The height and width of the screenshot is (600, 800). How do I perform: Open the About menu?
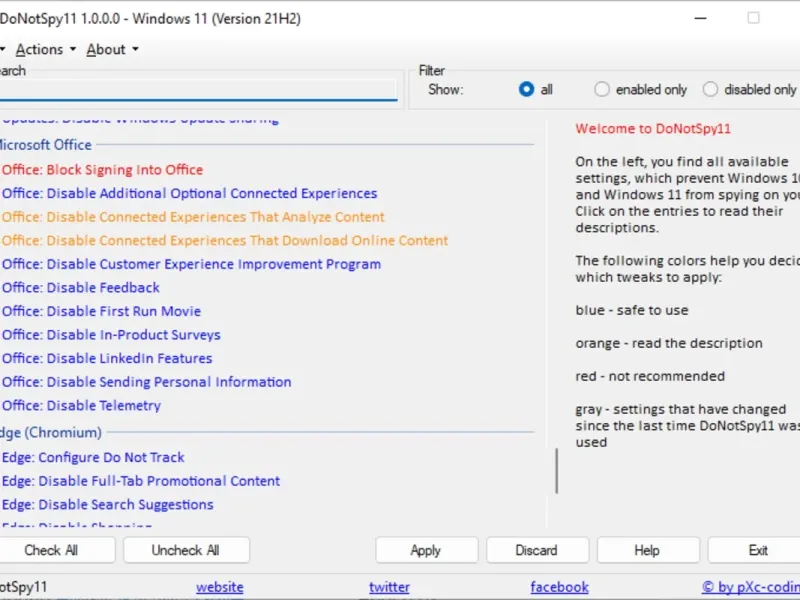click(x=112, y=49)
